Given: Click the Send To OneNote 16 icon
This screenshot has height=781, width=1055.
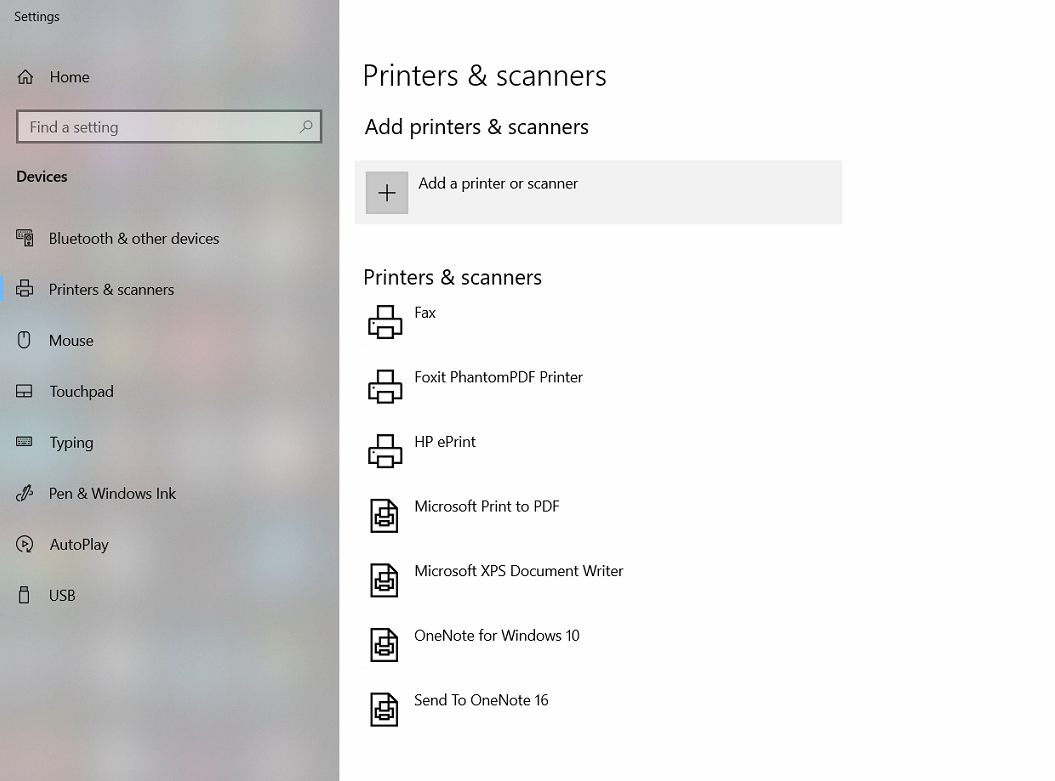Looking at the screenshot, I should (384, 710).
